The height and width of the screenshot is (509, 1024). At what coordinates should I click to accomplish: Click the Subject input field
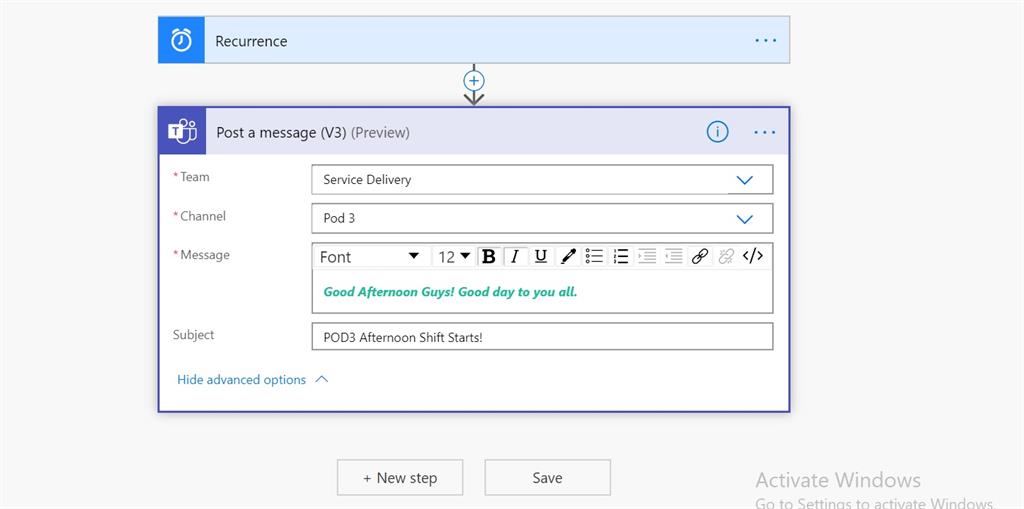[x=542, y=337]
